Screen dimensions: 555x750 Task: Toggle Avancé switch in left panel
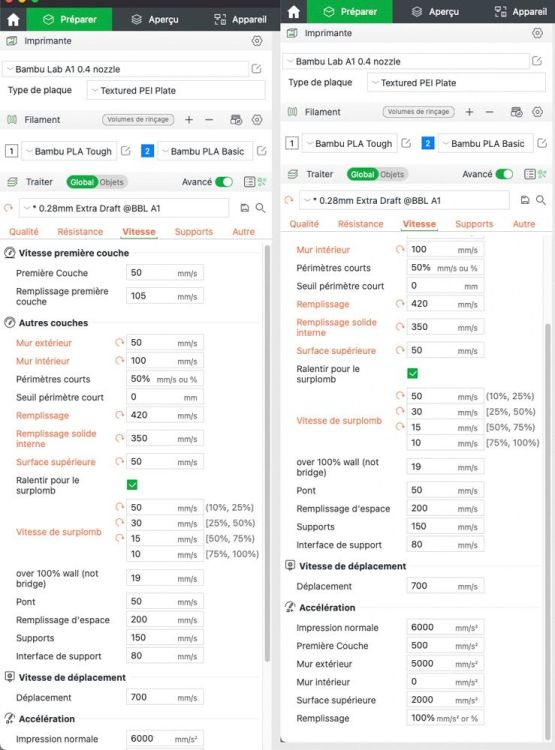click(224, 182)
